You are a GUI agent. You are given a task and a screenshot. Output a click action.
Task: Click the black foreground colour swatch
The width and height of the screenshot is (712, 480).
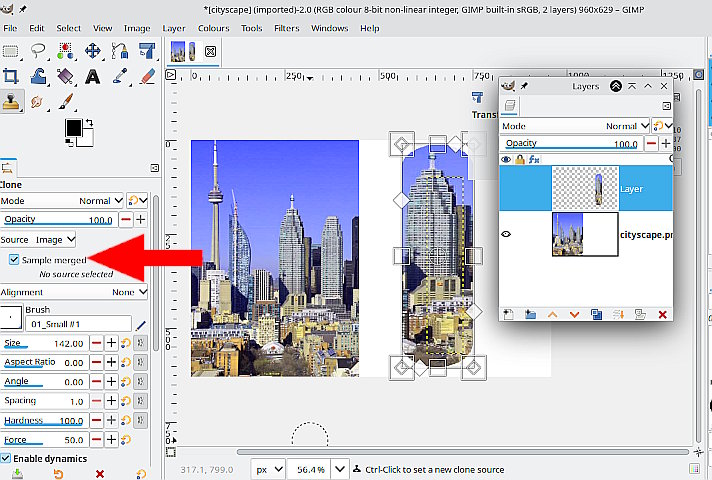coord(73,127)
